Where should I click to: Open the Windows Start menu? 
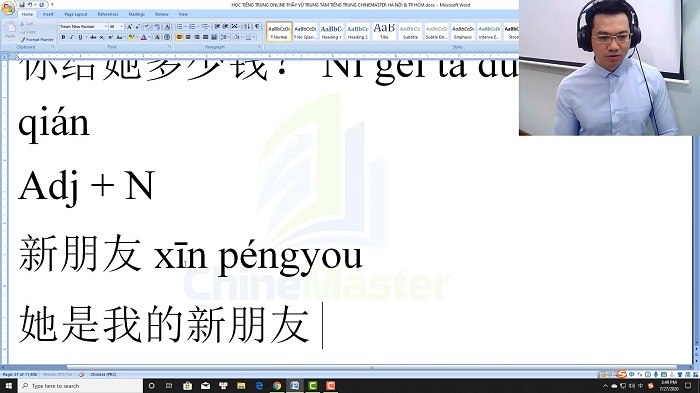pos(8,385)
